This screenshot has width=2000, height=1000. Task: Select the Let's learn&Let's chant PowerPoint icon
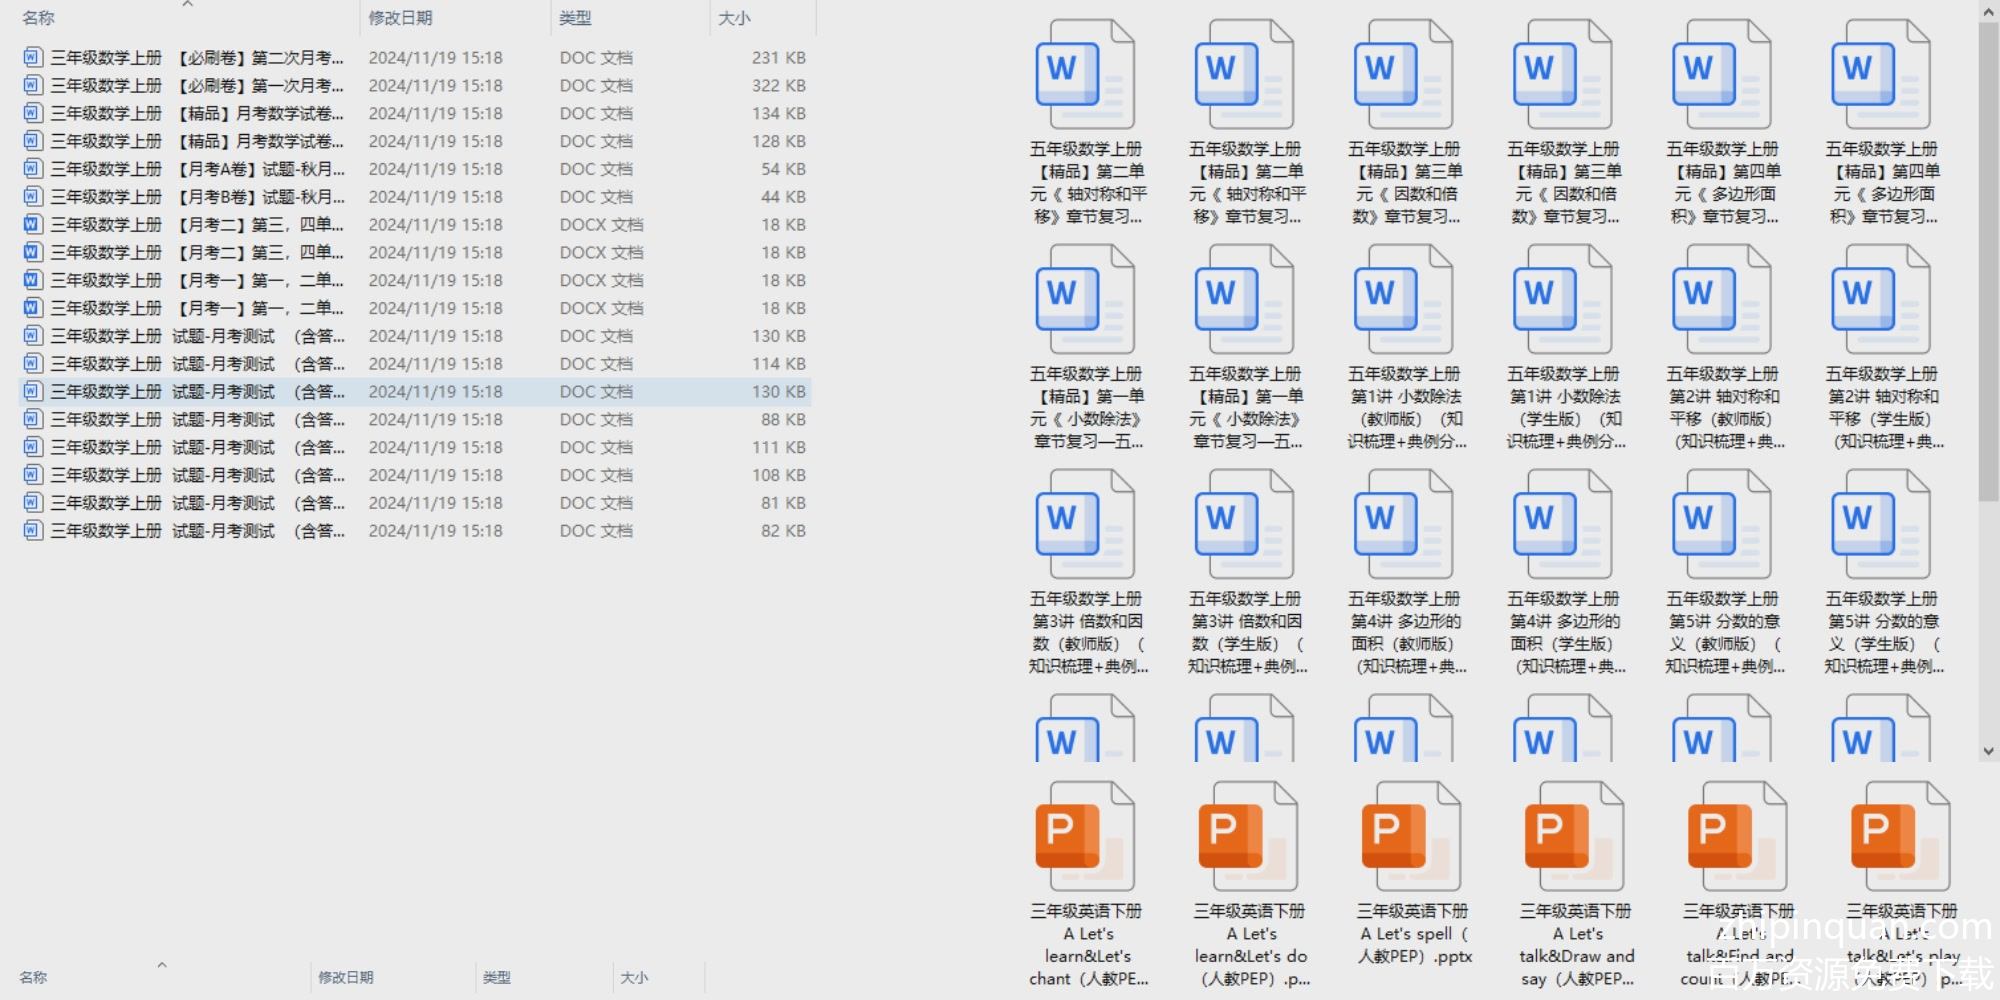pyautogui.click(x=1086, y=838)
